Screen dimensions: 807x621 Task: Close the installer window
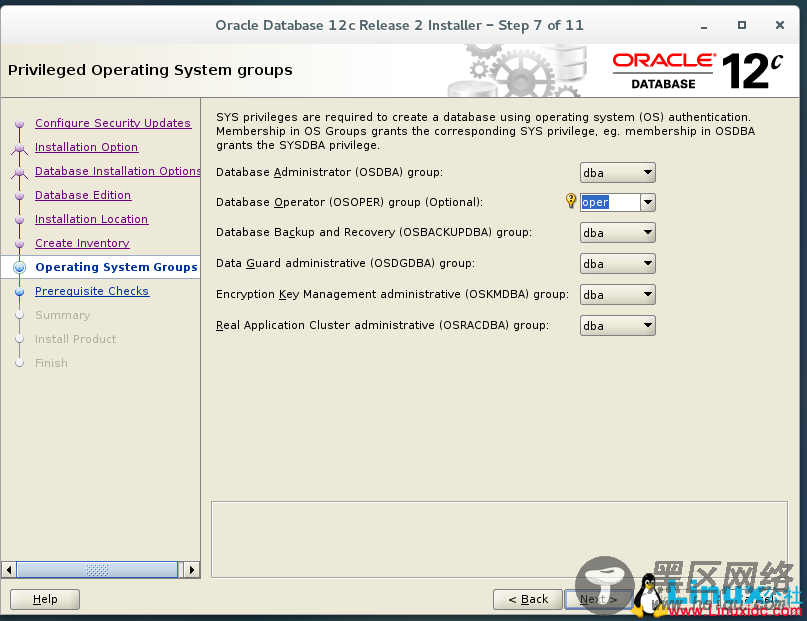coord(780,25)
